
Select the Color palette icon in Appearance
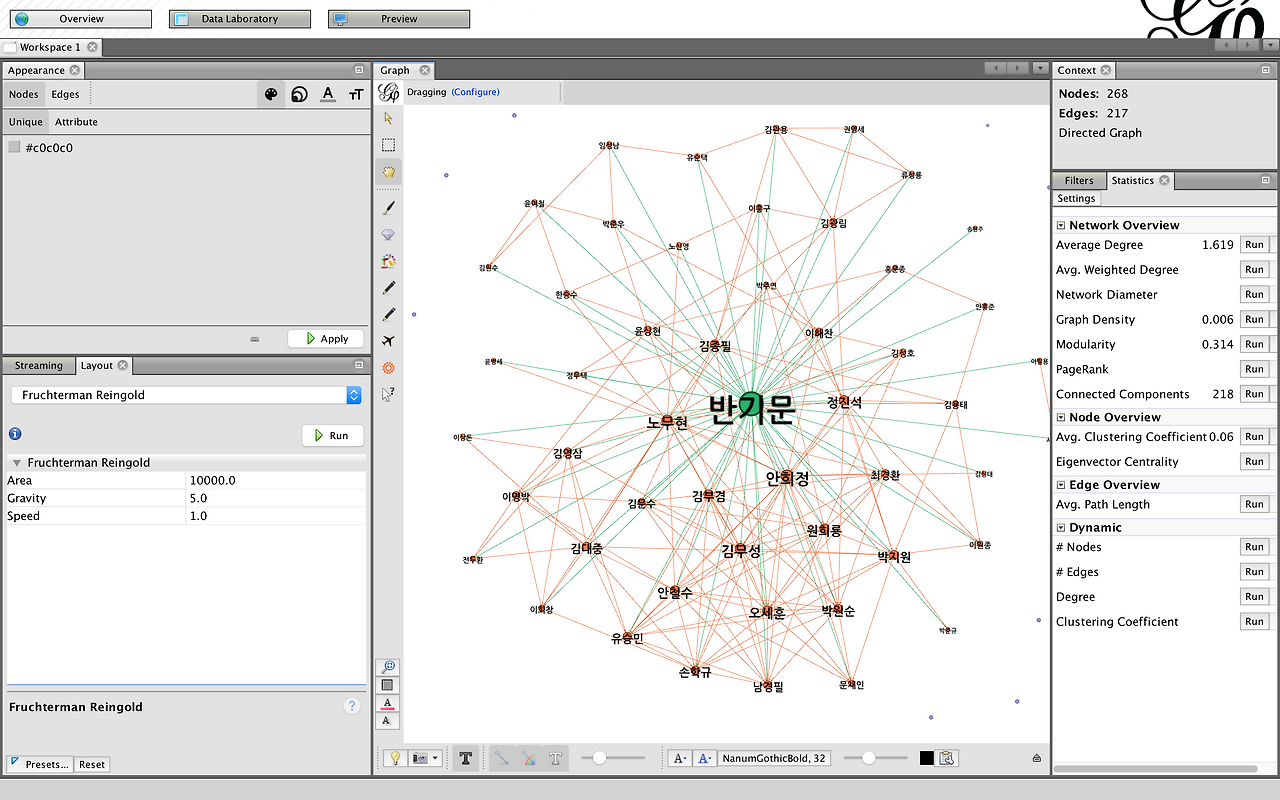271,95
